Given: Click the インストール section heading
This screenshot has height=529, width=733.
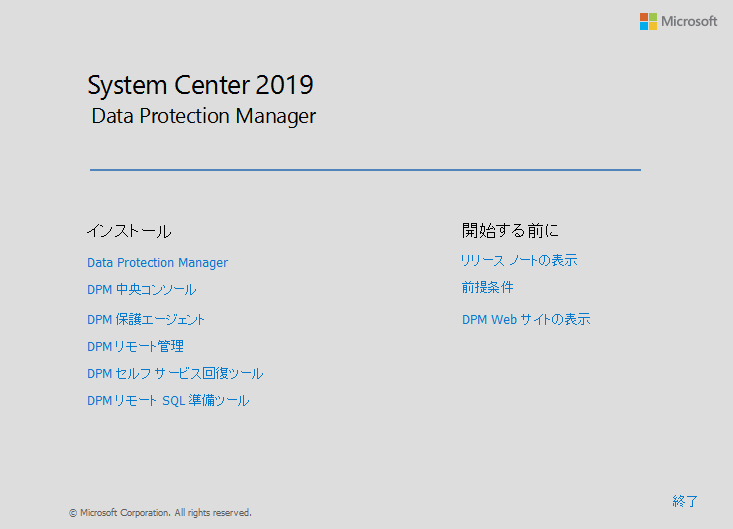Looking at the screenshot, I should (129, 231).
